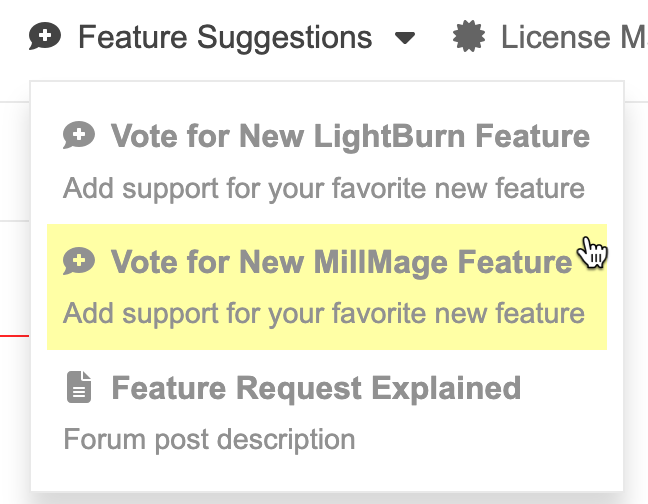Click the Feature Suggestions speech bubble icon
This screenshot has height=504, width=648.
45,38
